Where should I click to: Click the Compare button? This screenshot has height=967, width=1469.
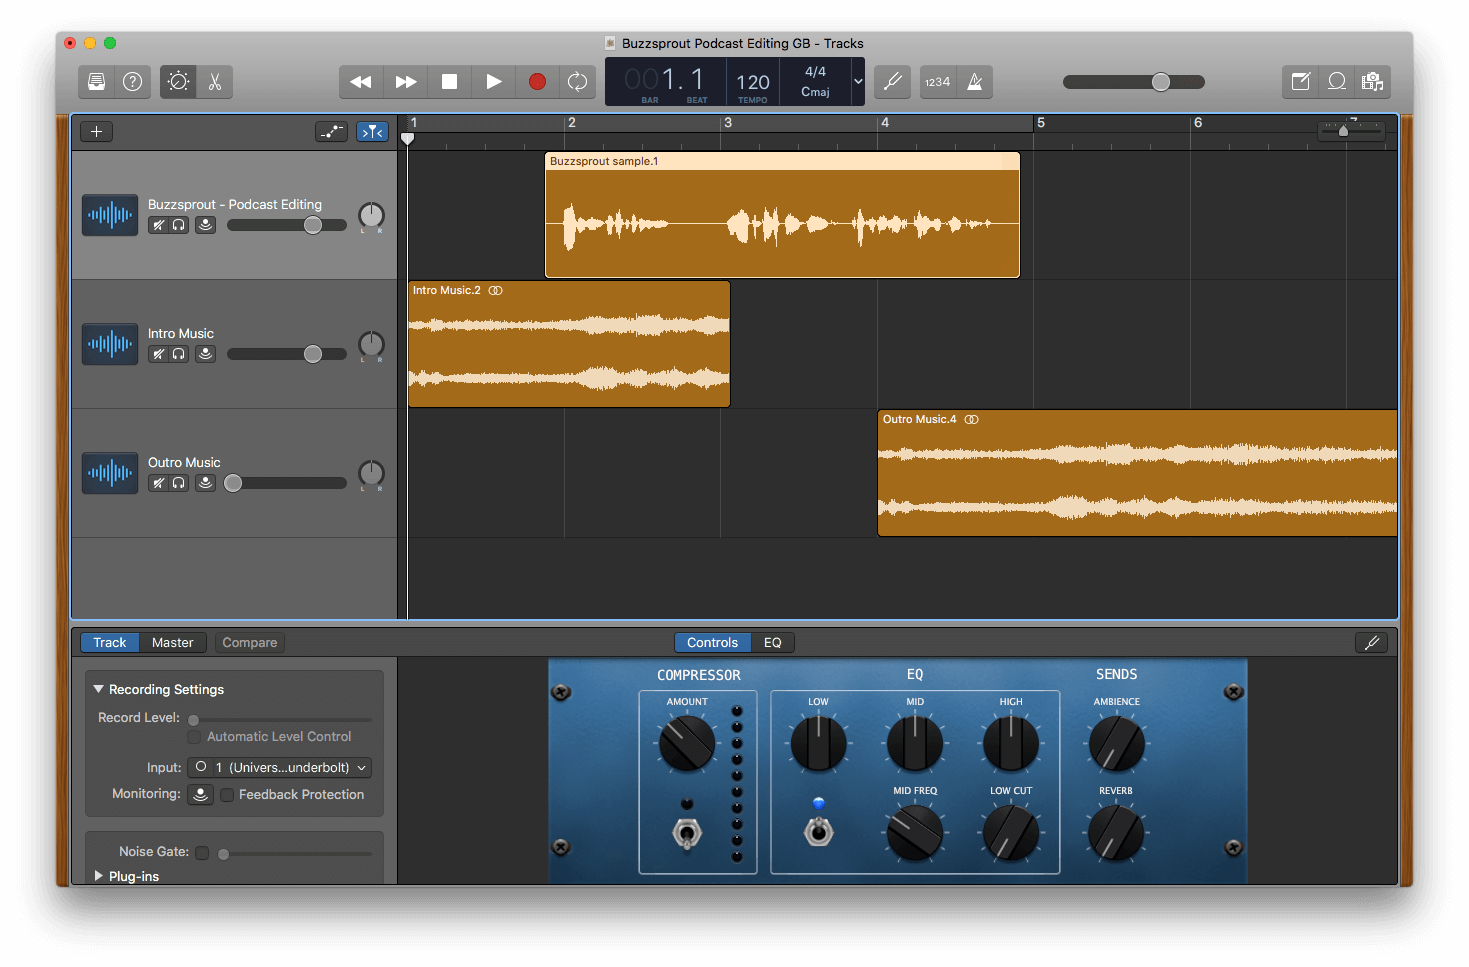(x=249, y=642)
